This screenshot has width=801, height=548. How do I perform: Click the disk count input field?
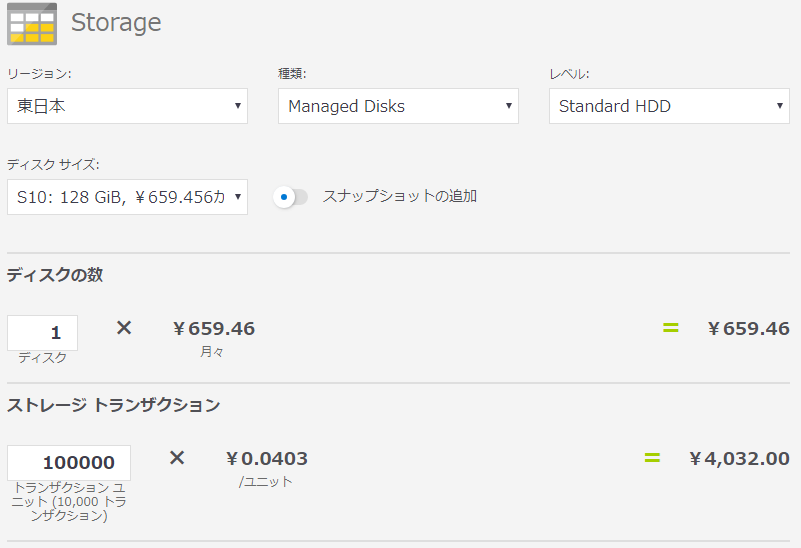pyautogui.click(x=42, y=333)
